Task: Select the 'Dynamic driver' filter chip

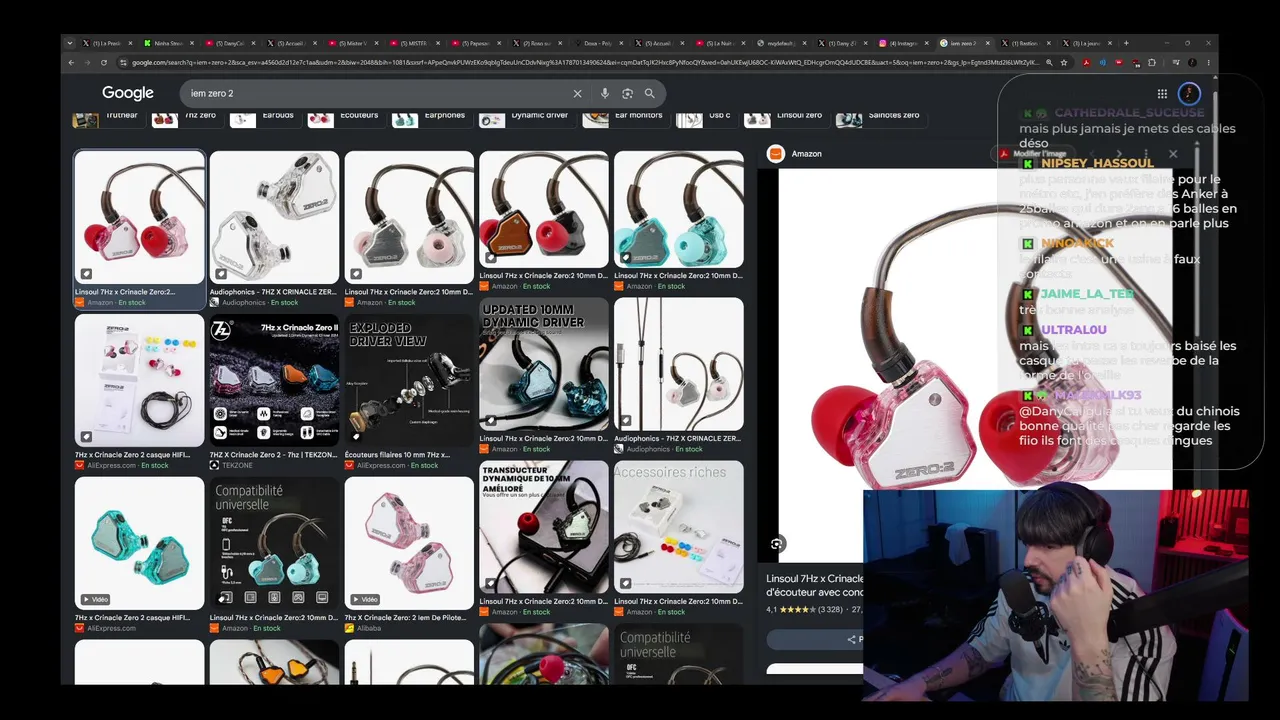Action: point(525,118)
